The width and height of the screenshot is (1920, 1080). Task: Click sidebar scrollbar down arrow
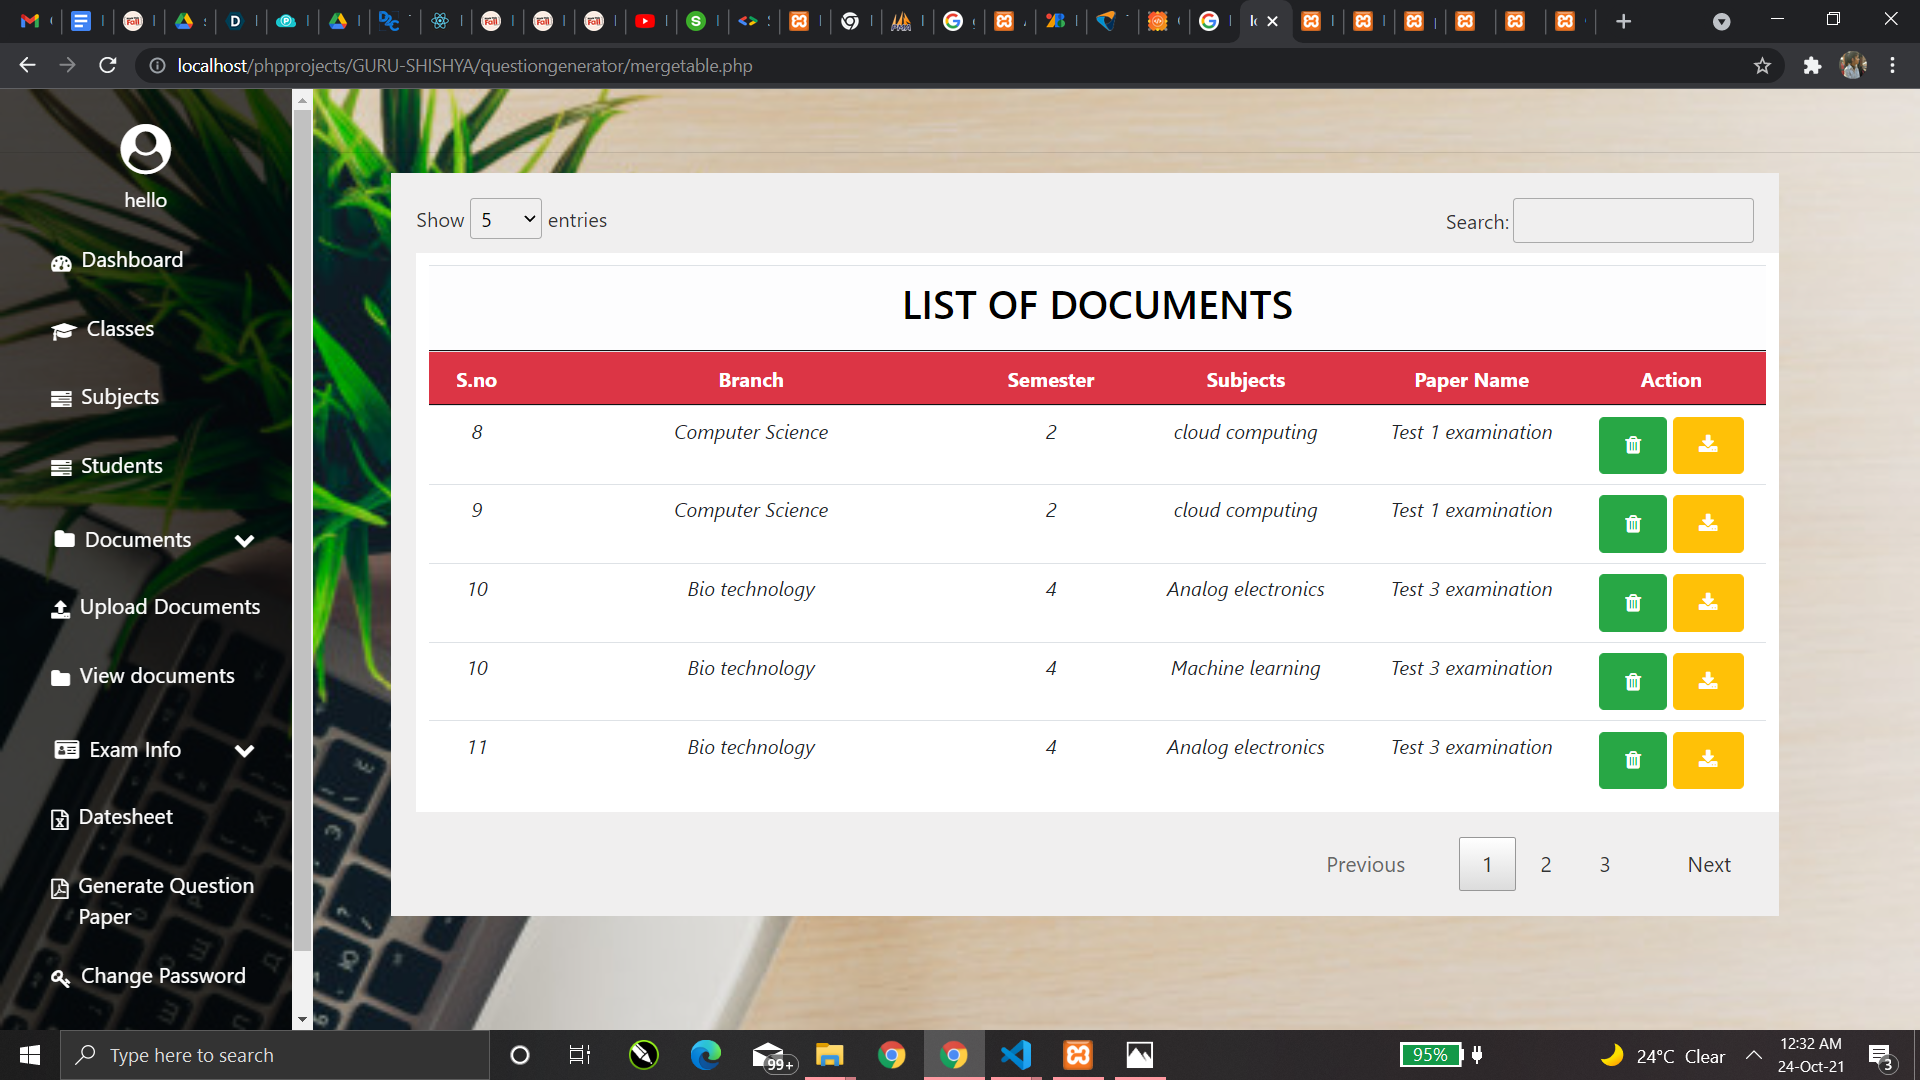[302, 1020]
